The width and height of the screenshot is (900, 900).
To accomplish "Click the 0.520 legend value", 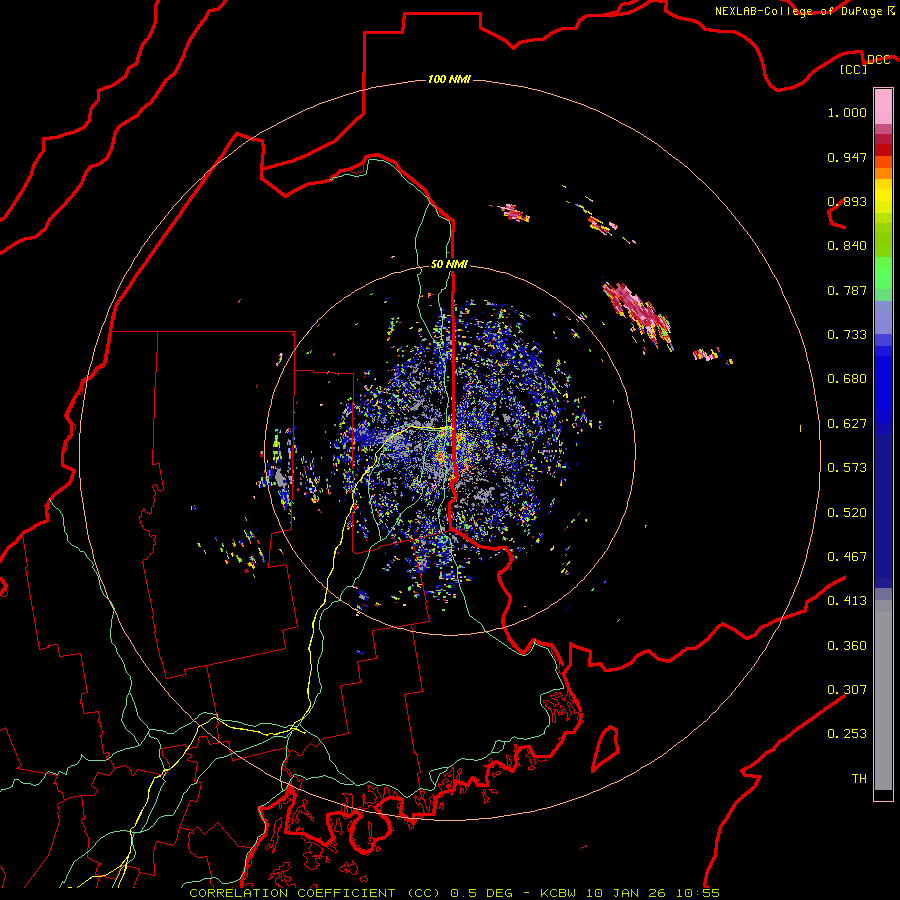I will (x=847, y=513).
